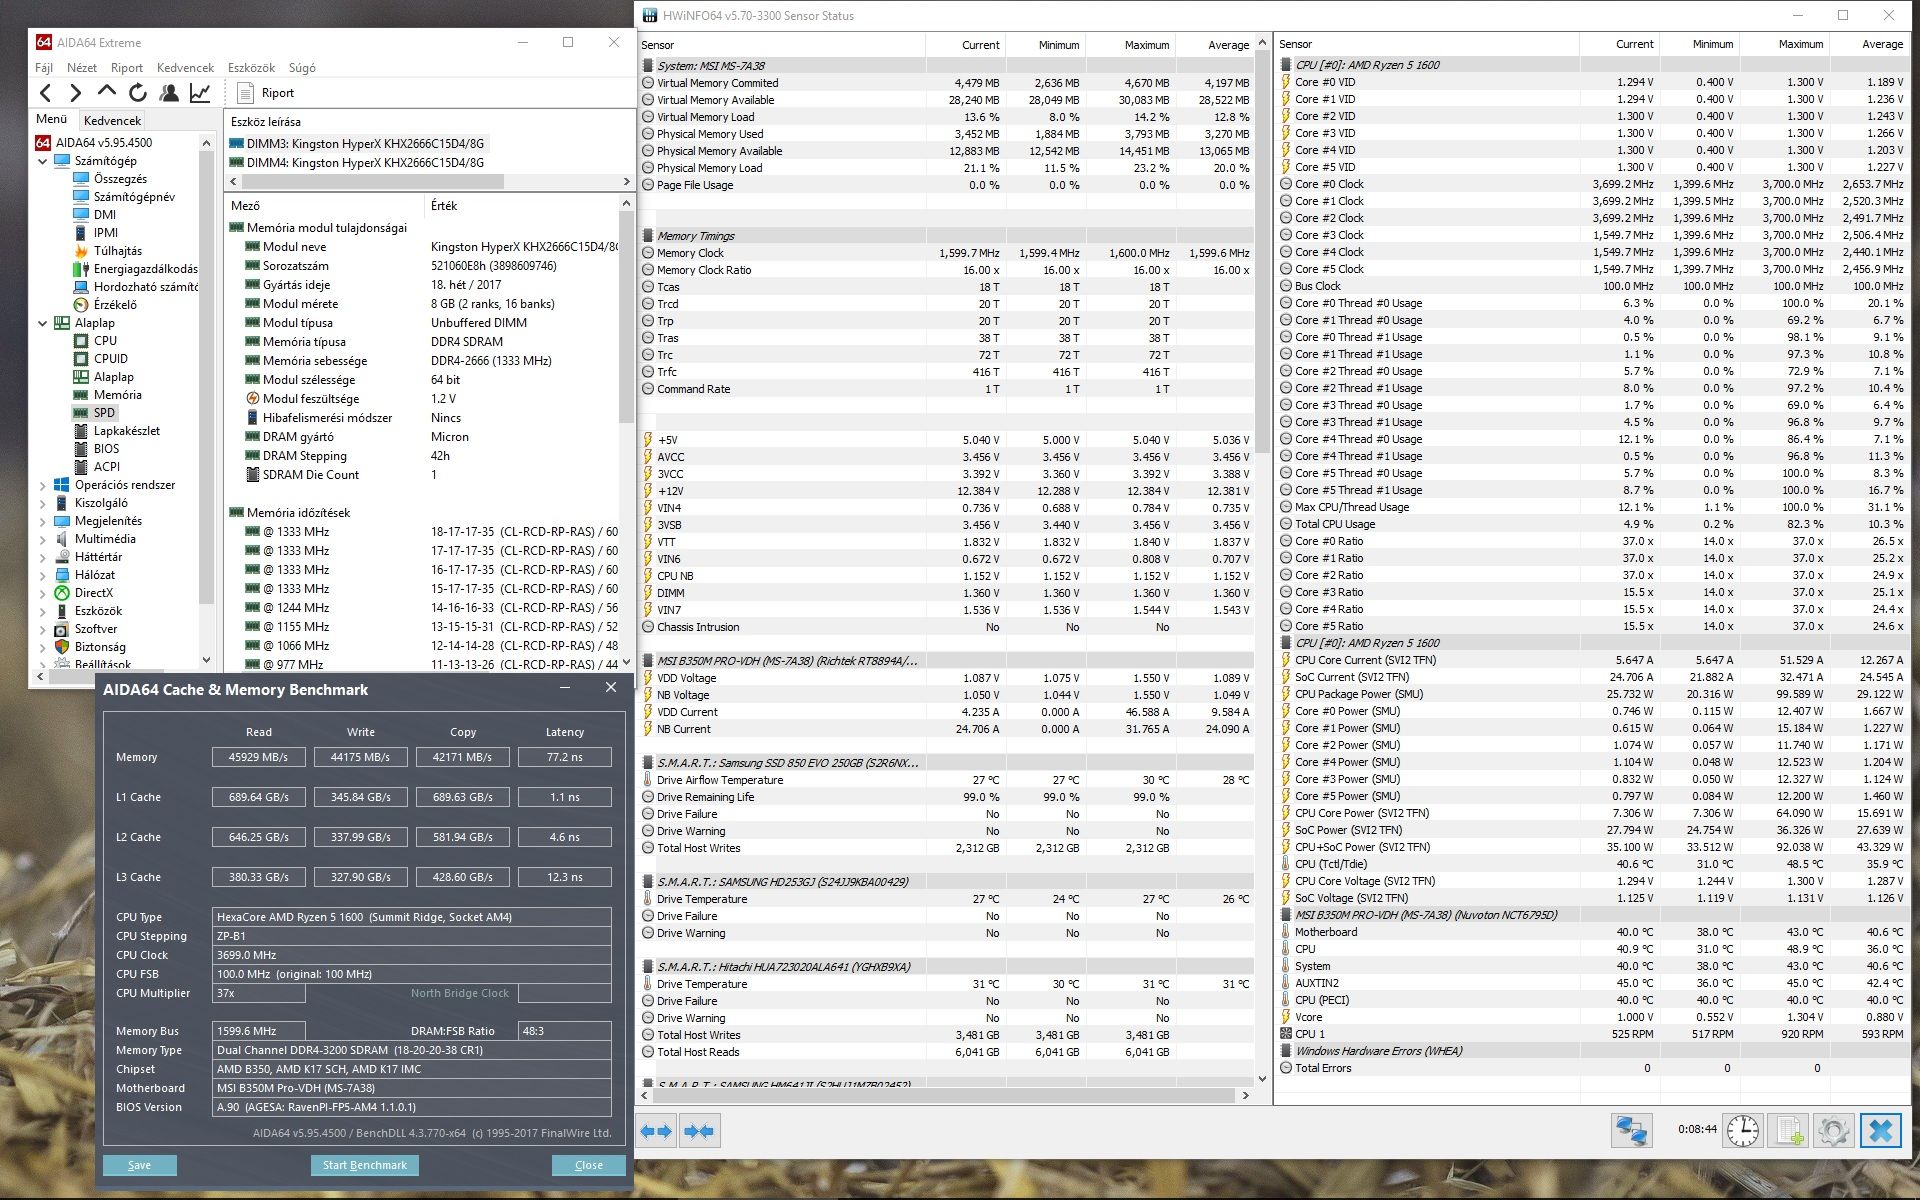1920x1200 pixels.
Task: Click CPU Package Power (SMU) sensor row
Action: [1592, 694]
